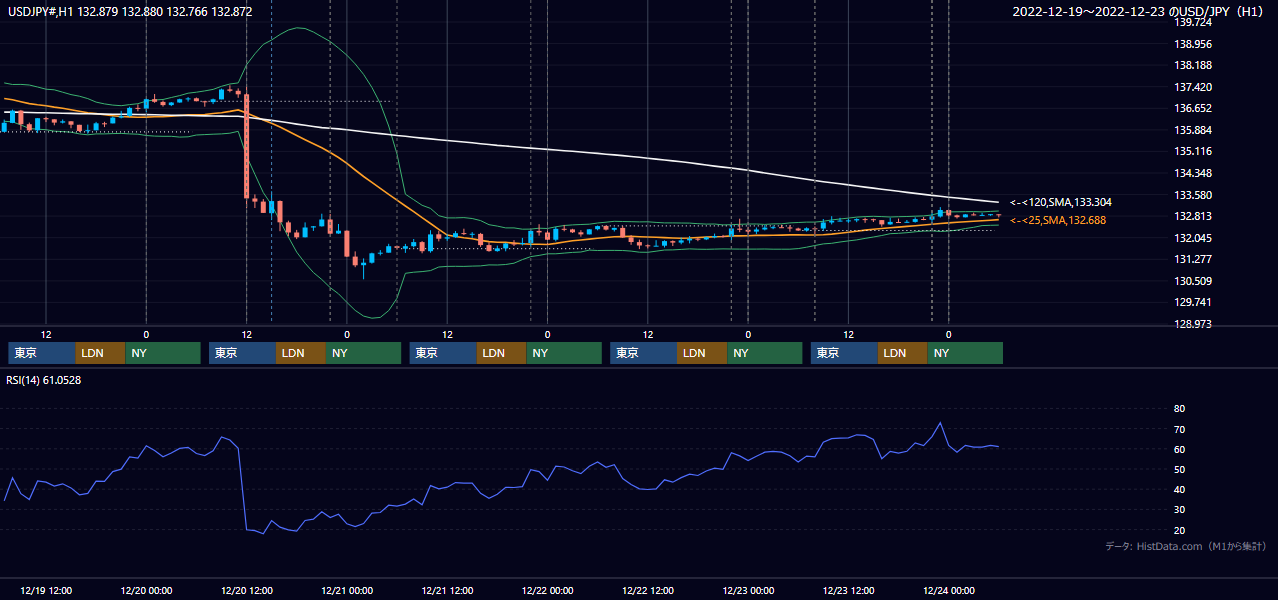Select the 139.724 price axis label
Image resolution: width=1278 pixels, height=600 pixels.
[1193, 22]
